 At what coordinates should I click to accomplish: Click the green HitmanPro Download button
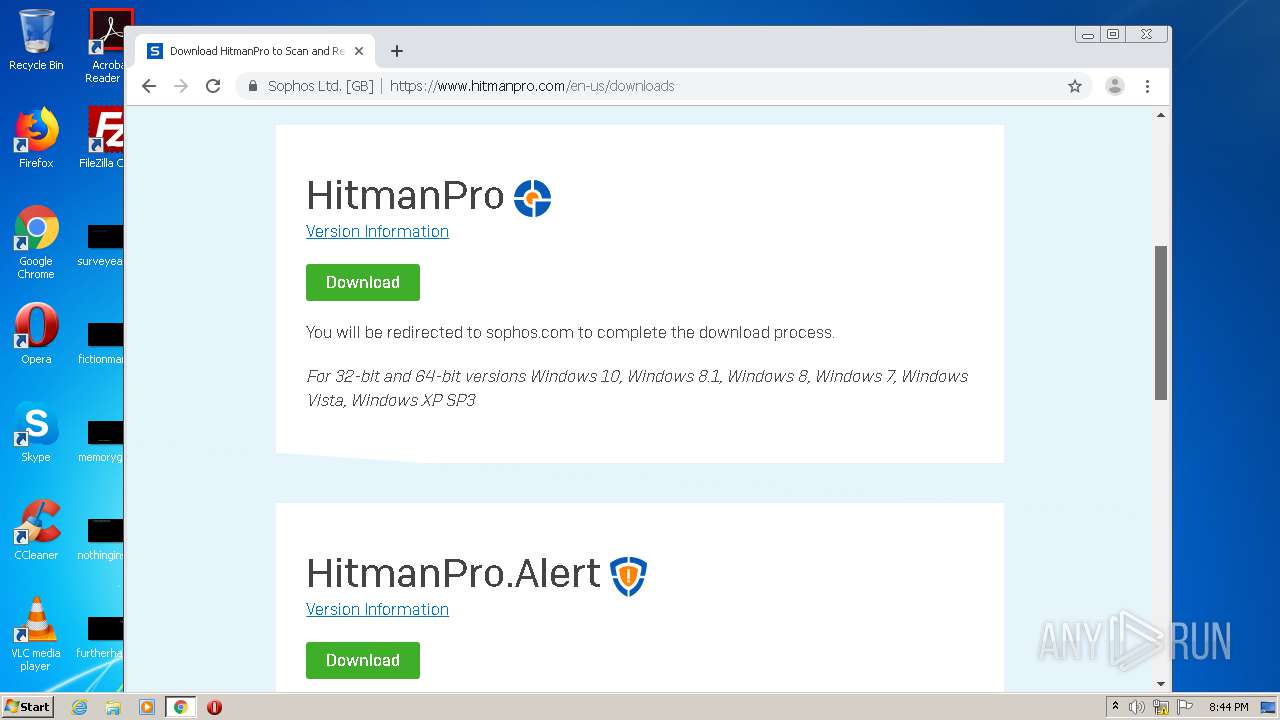(363, 282)
